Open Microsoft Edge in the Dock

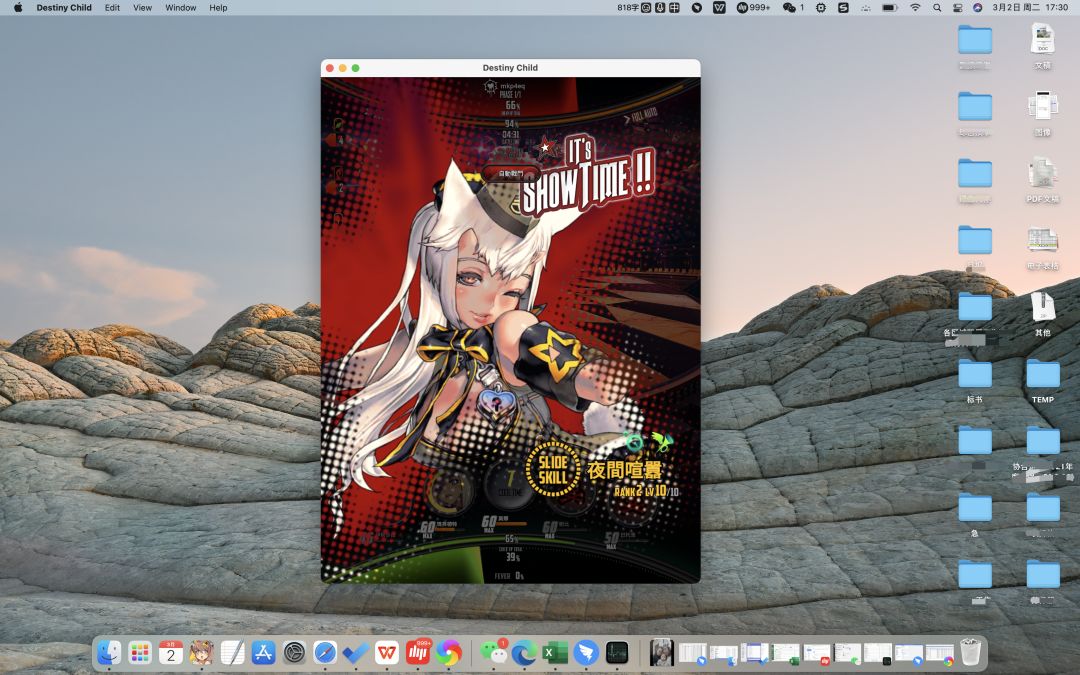click(523, 652)
